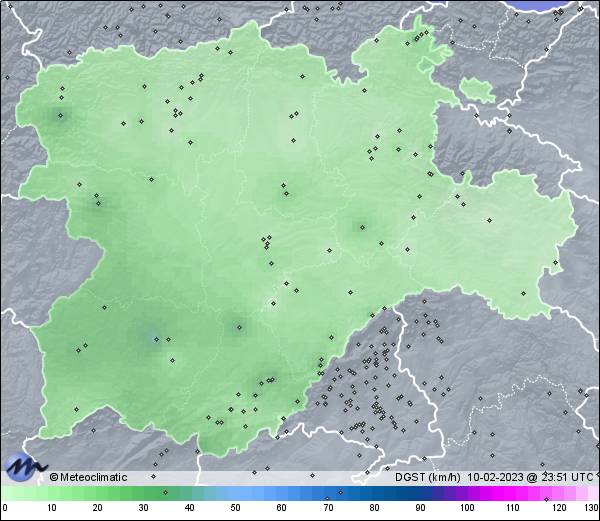Click the 23:51 UTC timestamp
Screen dimensions: 600x521
point(565,477)
